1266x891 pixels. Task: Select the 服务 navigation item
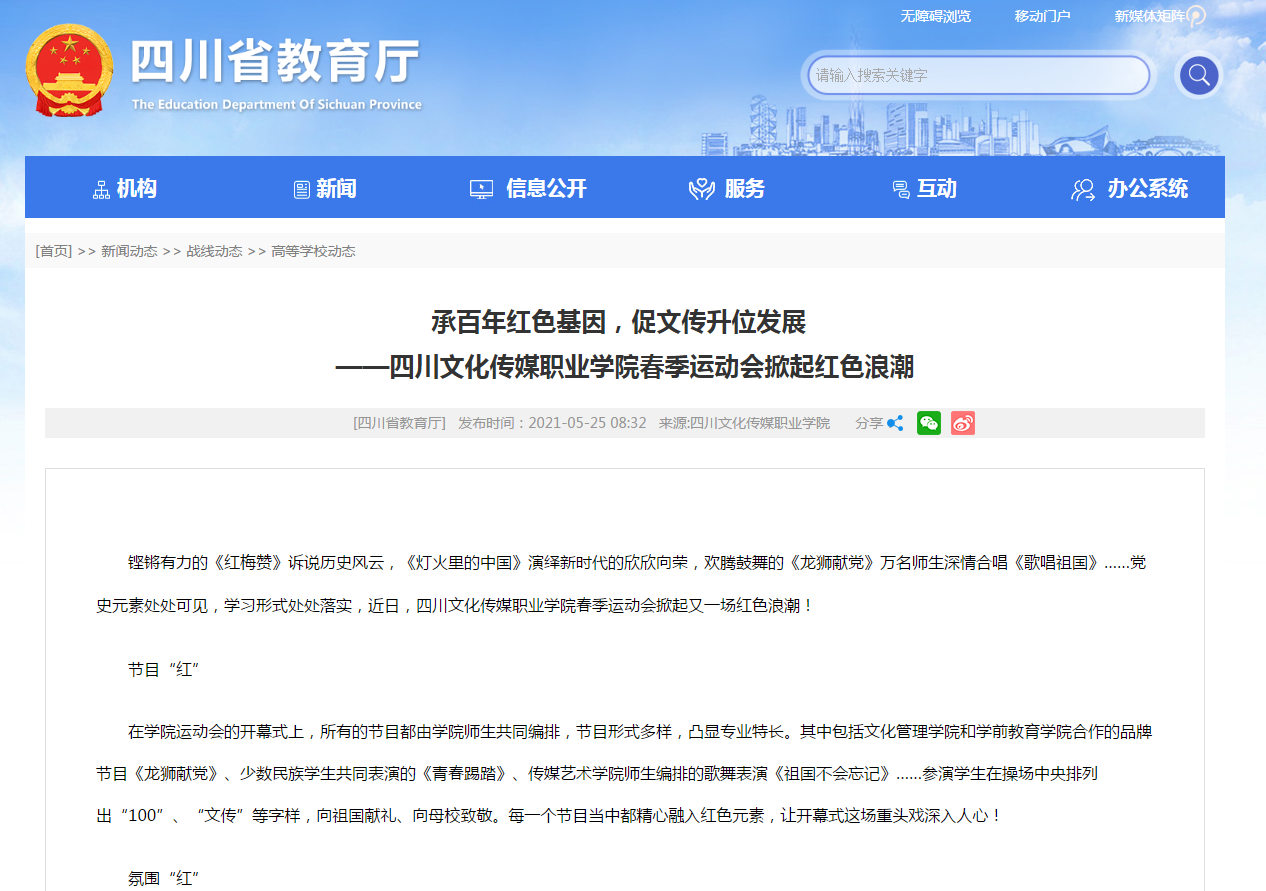[727, 188]
